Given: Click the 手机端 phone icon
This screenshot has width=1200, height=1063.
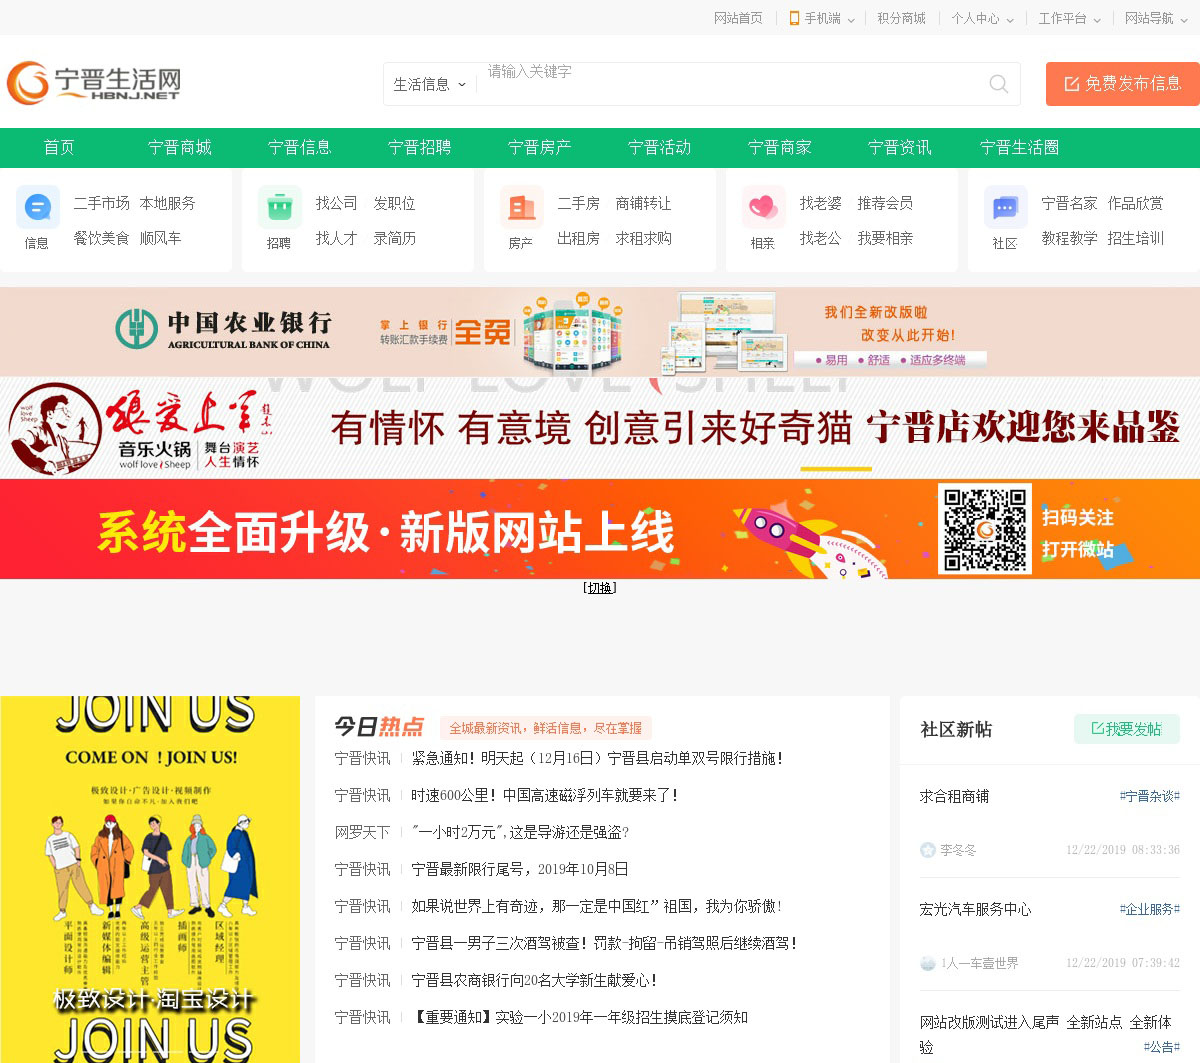Looking at the screenshot, I should pyautogui.click(x=794, y=18).
